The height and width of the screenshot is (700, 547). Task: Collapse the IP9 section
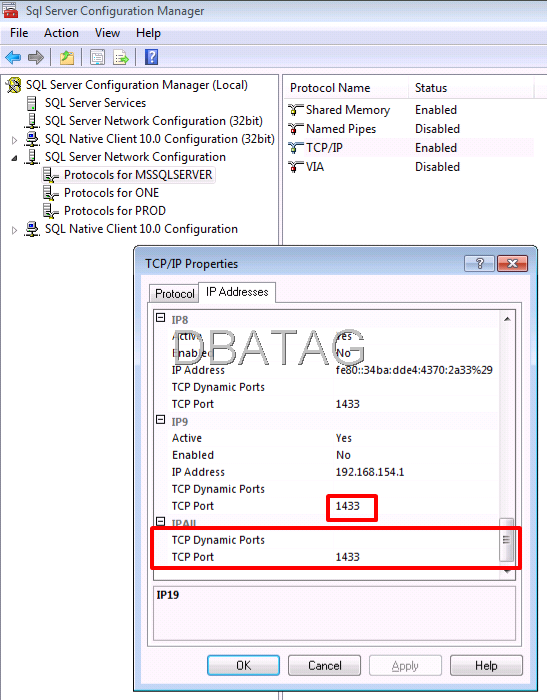tap(161, 420)
